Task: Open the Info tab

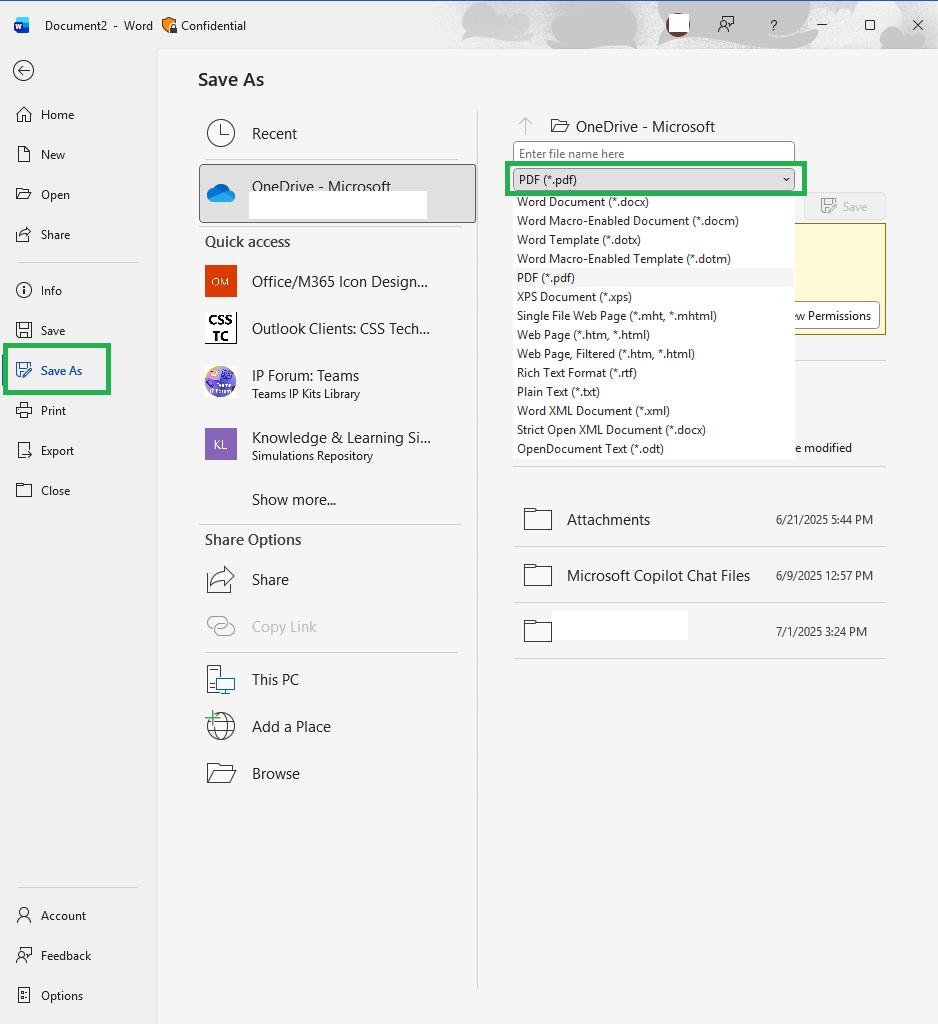Action: click(39, 291)
